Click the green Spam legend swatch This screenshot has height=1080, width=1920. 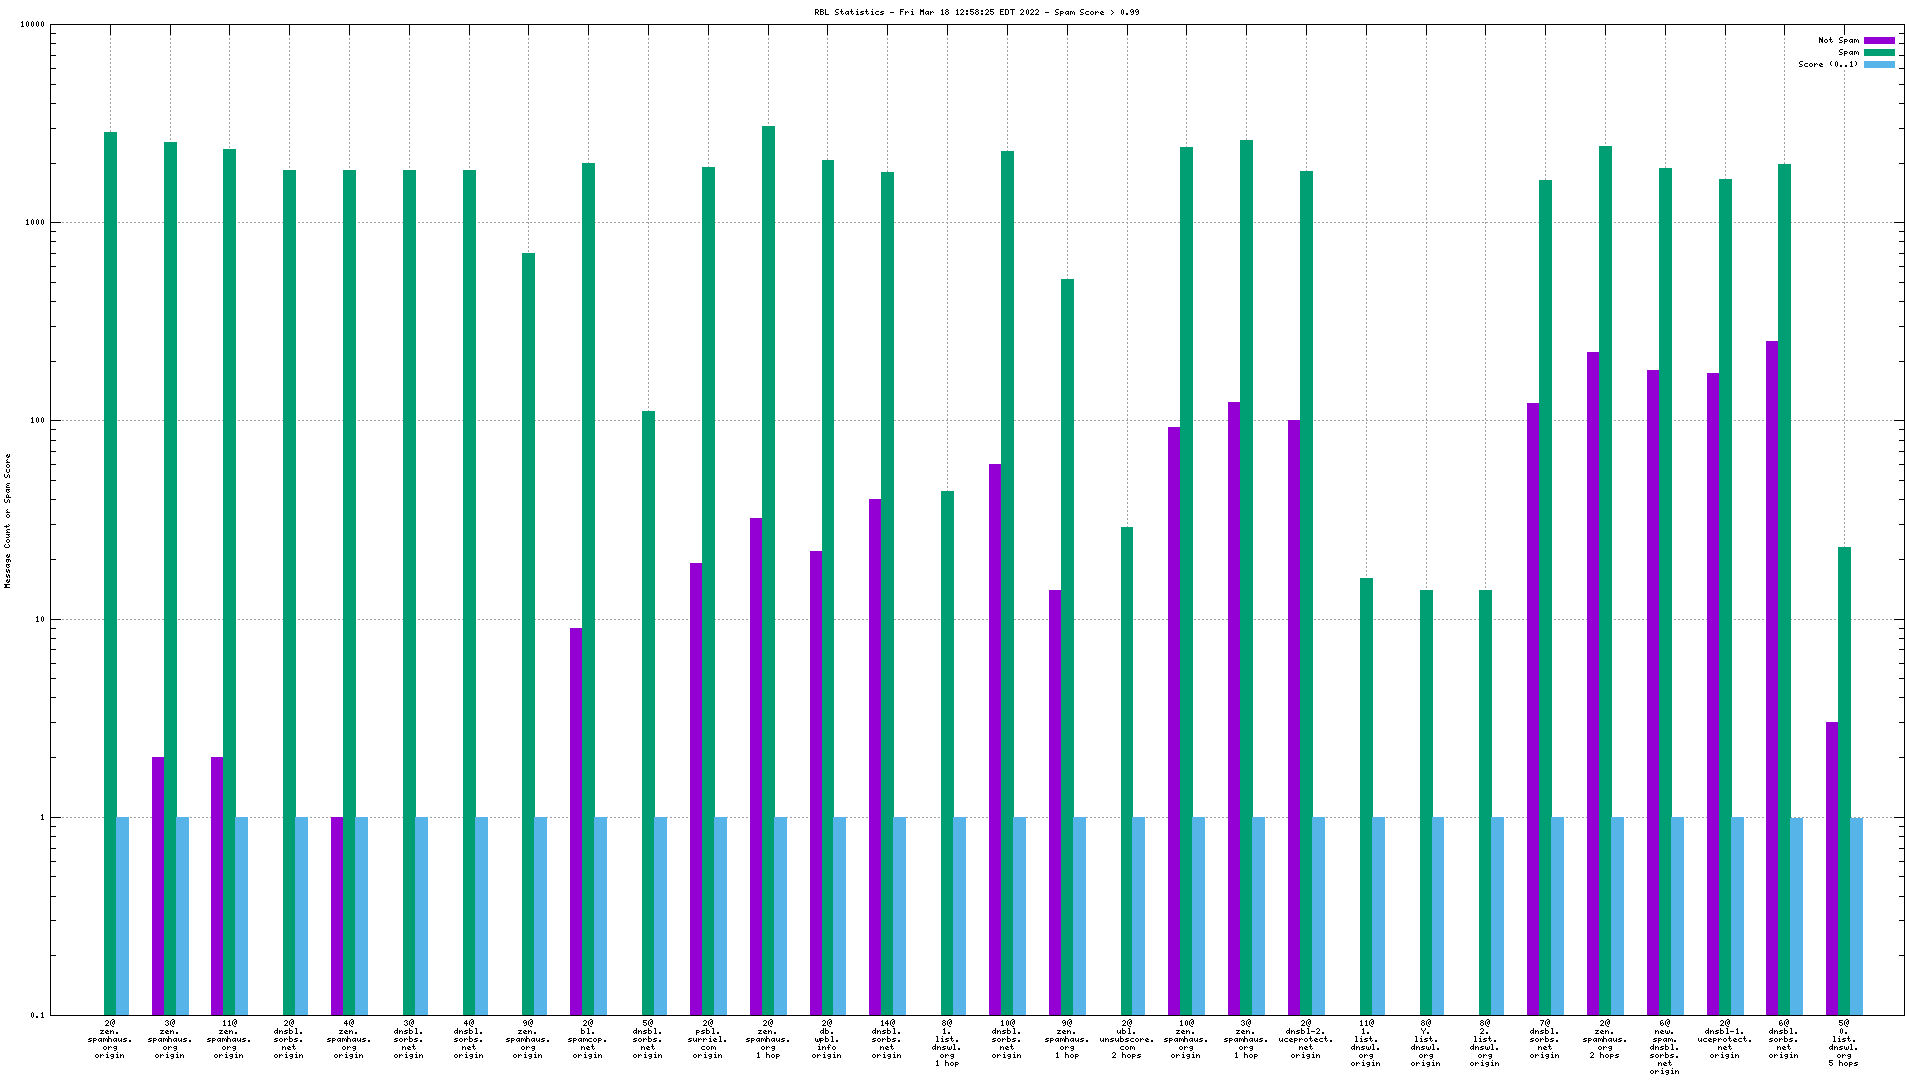(x=1879, y=53)
